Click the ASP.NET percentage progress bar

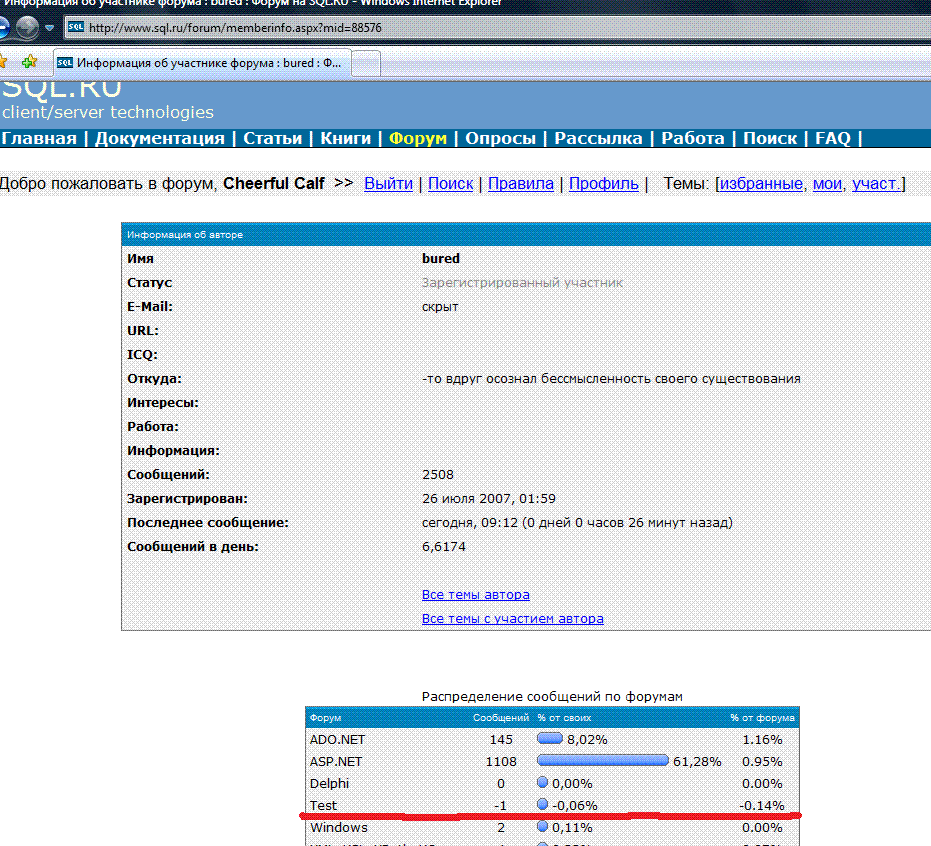(x=602, y=761)
